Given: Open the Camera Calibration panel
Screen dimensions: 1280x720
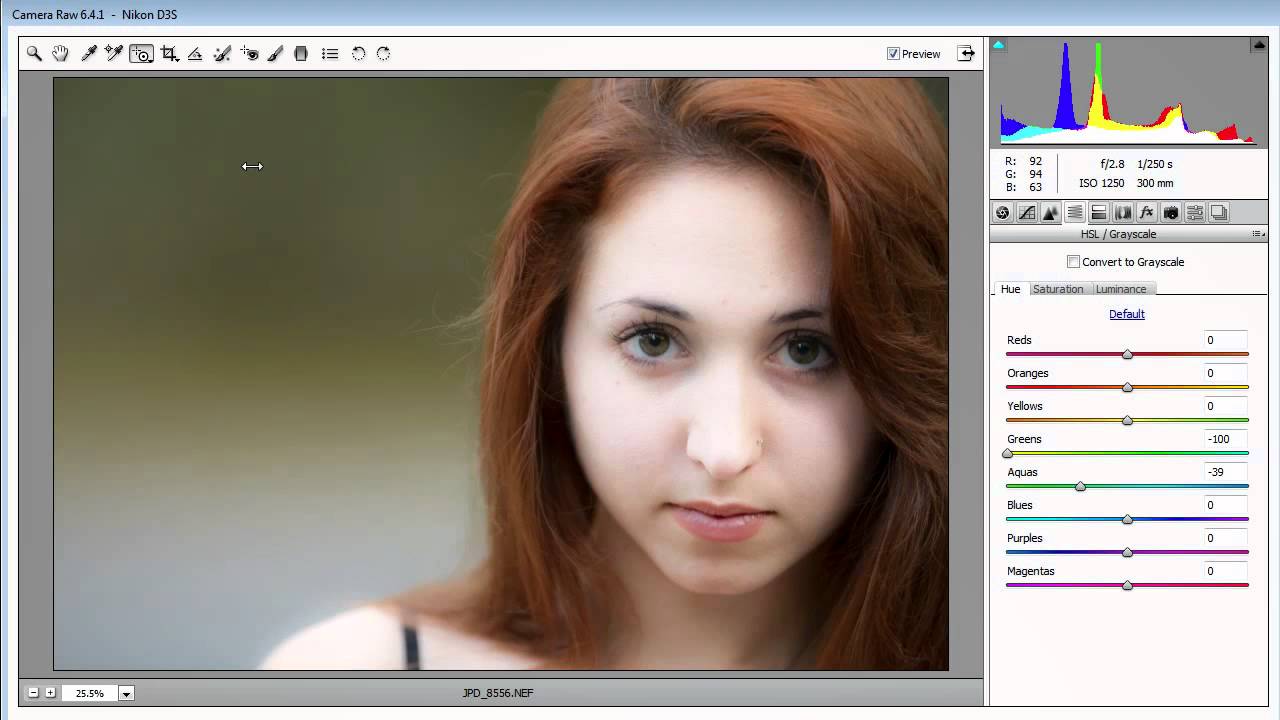Looking at the screenshot, I should pos(1170,212).
